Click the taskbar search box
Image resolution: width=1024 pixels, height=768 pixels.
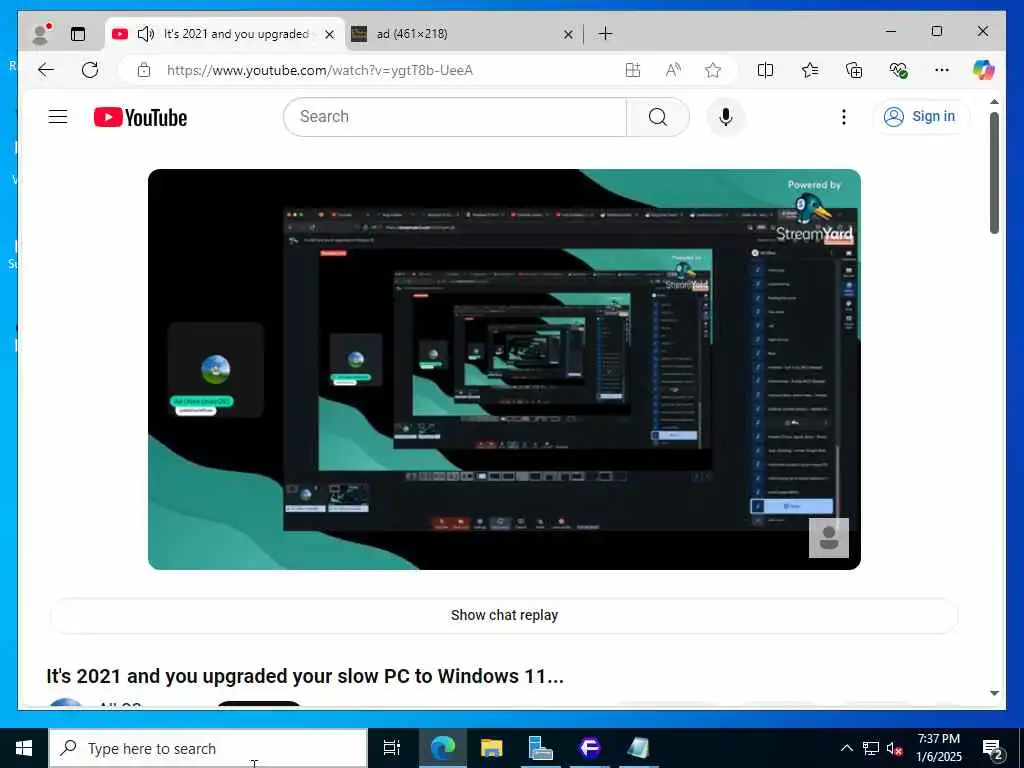208,748
